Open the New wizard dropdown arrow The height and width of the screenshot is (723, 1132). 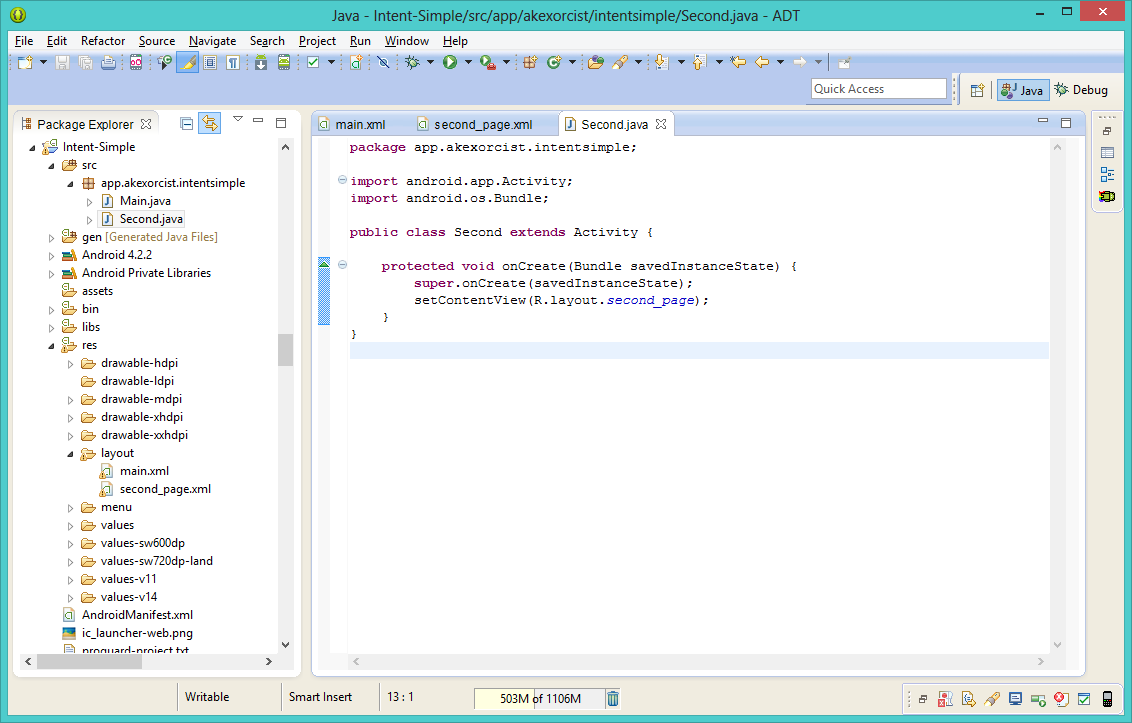[43, 63]
